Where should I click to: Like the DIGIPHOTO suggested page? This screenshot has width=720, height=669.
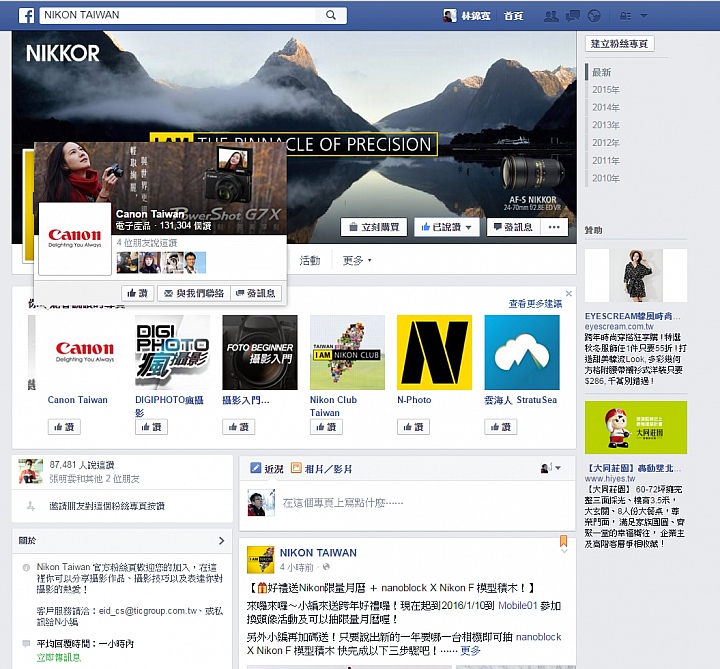pyautogui.click(x=152, y=427)
